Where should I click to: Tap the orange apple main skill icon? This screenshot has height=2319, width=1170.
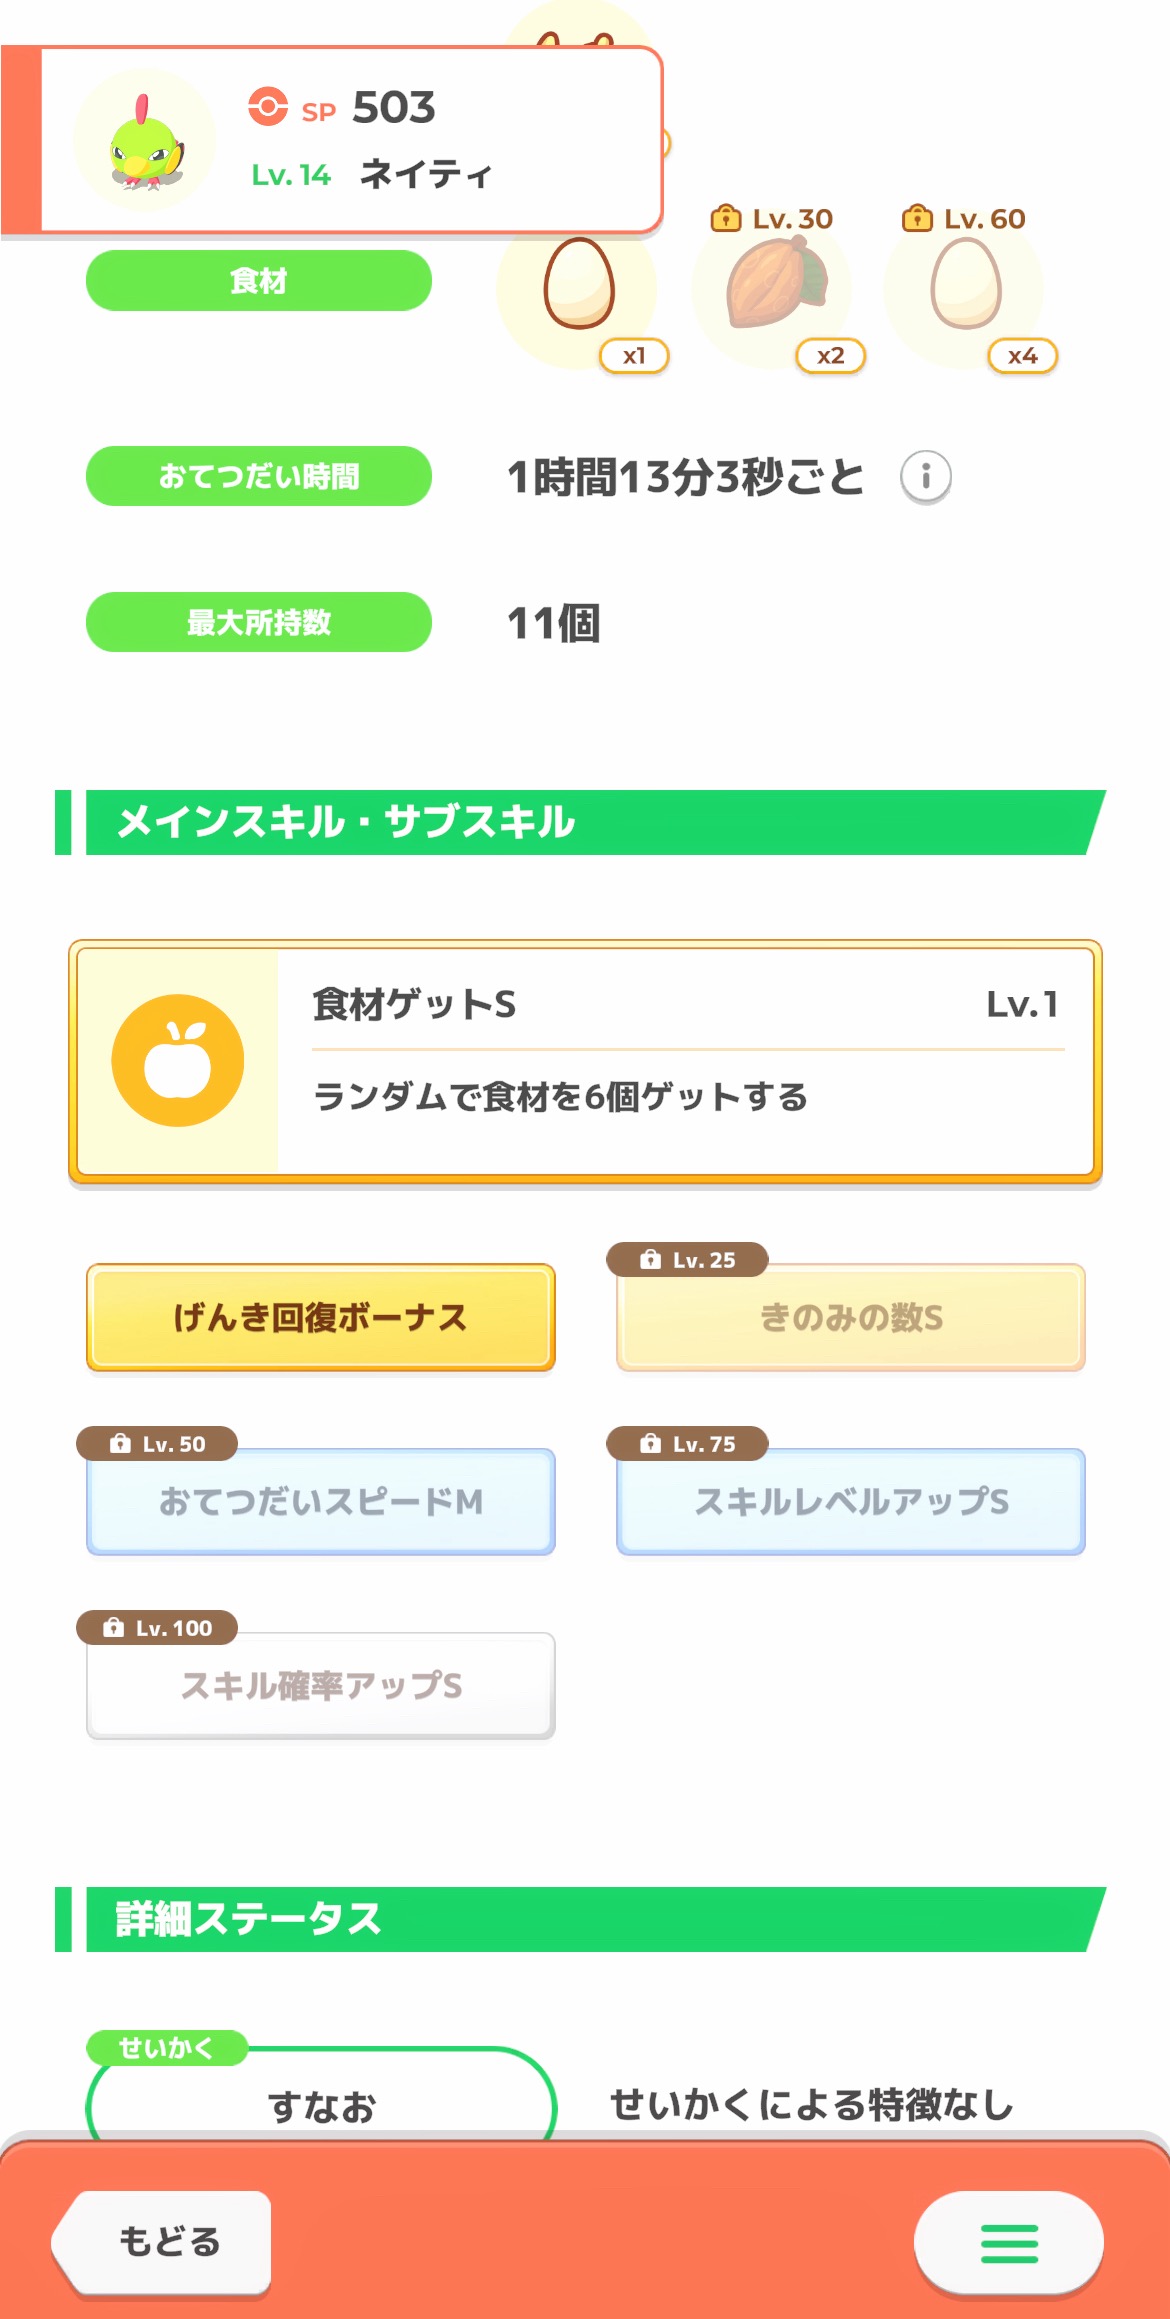point(178,1061)
